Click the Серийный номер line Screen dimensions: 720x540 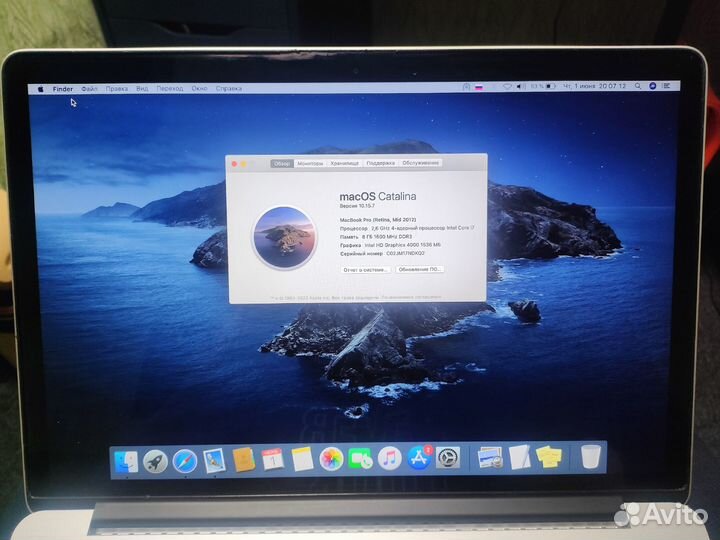382,253
